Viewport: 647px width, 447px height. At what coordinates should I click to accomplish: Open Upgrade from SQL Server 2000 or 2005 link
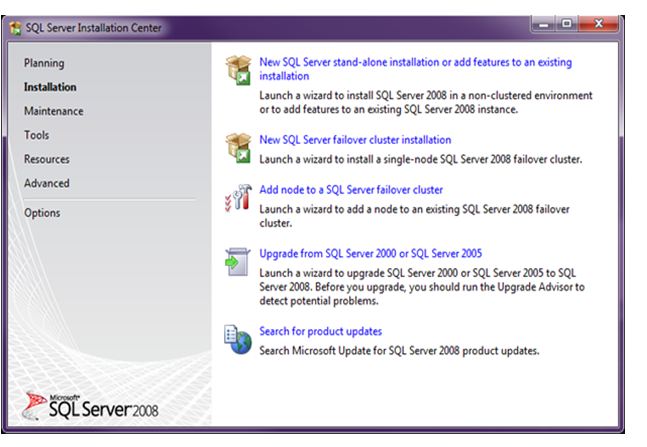pyautogui.click(x=371, y=253)
